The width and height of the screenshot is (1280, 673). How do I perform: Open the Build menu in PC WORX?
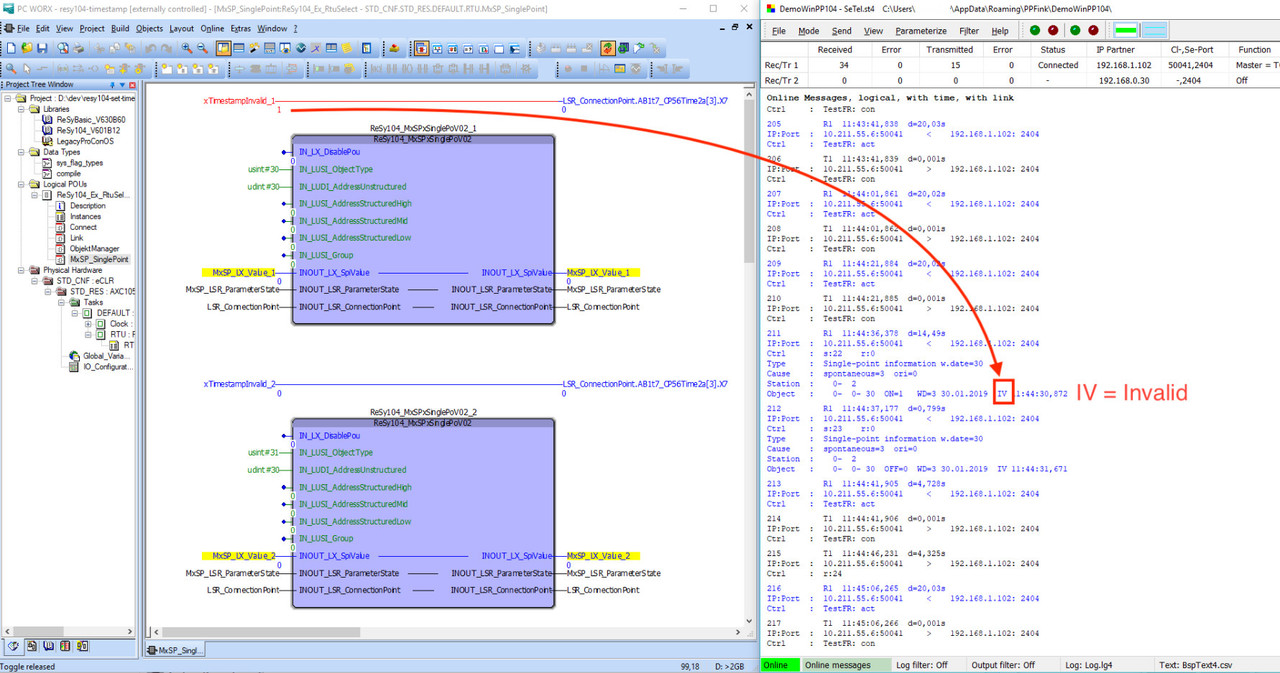pyautogui.click(x=120, y=28)
